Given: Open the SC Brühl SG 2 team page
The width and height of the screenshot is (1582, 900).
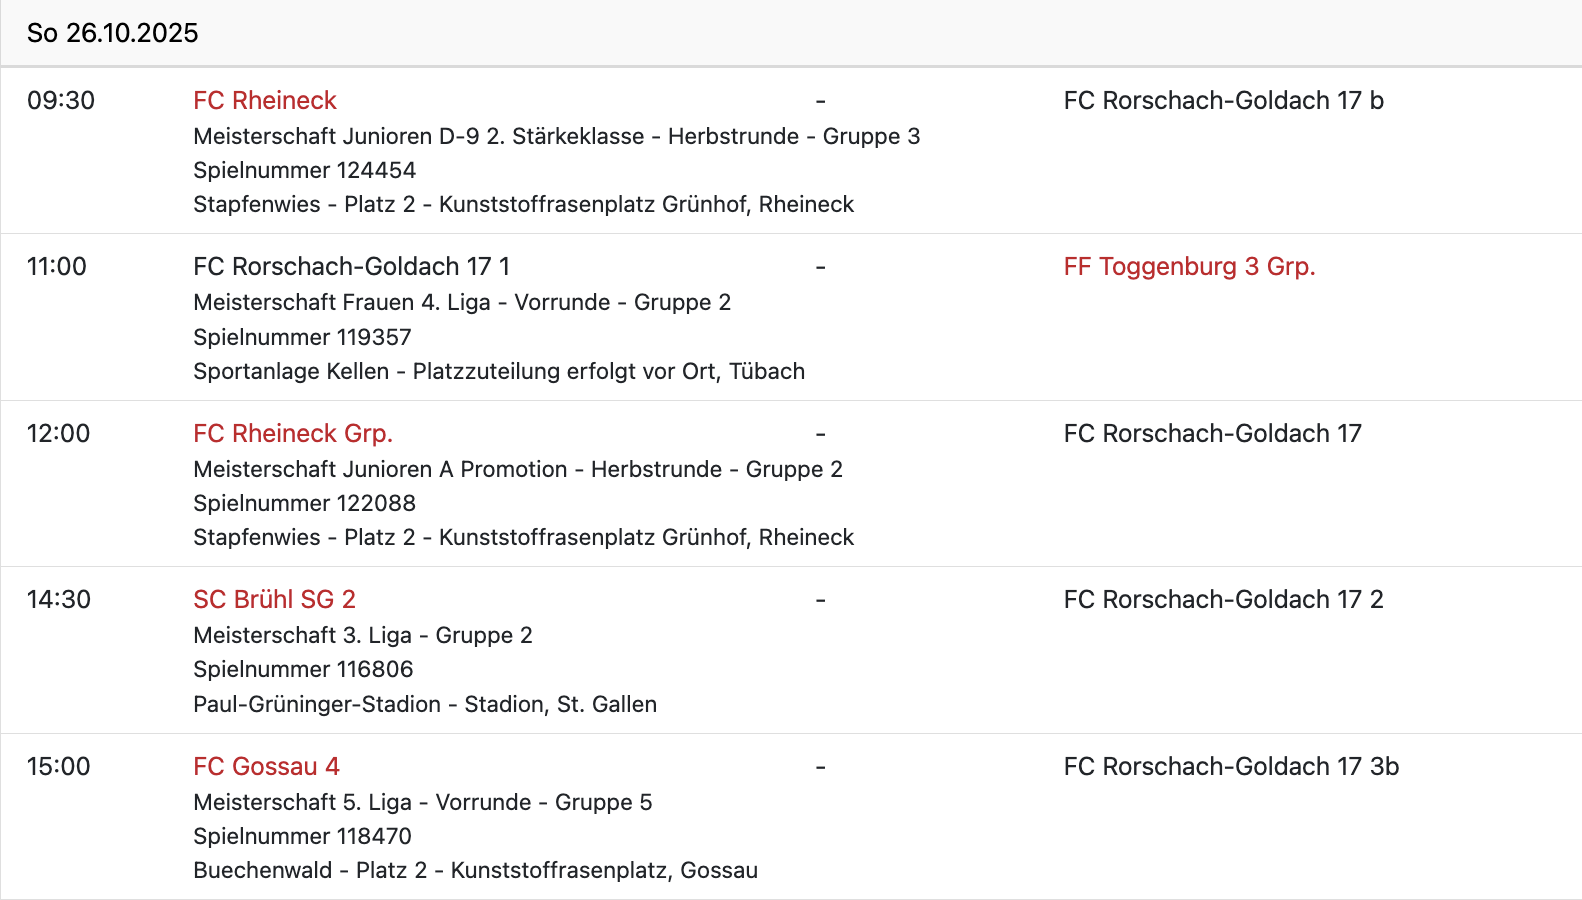Looking at the screenshot, I should click(x=274, y=599).
